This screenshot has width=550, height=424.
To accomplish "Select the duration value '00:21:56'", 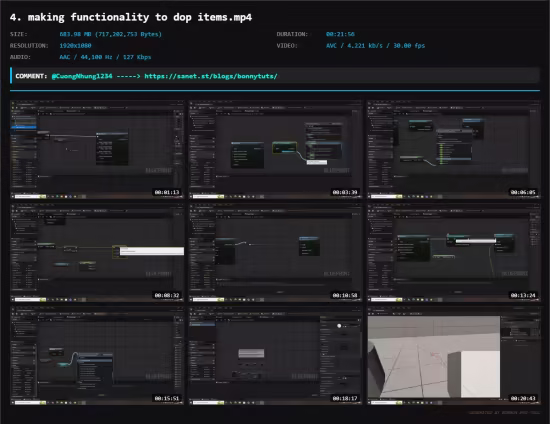I will [x=340, y=34].
